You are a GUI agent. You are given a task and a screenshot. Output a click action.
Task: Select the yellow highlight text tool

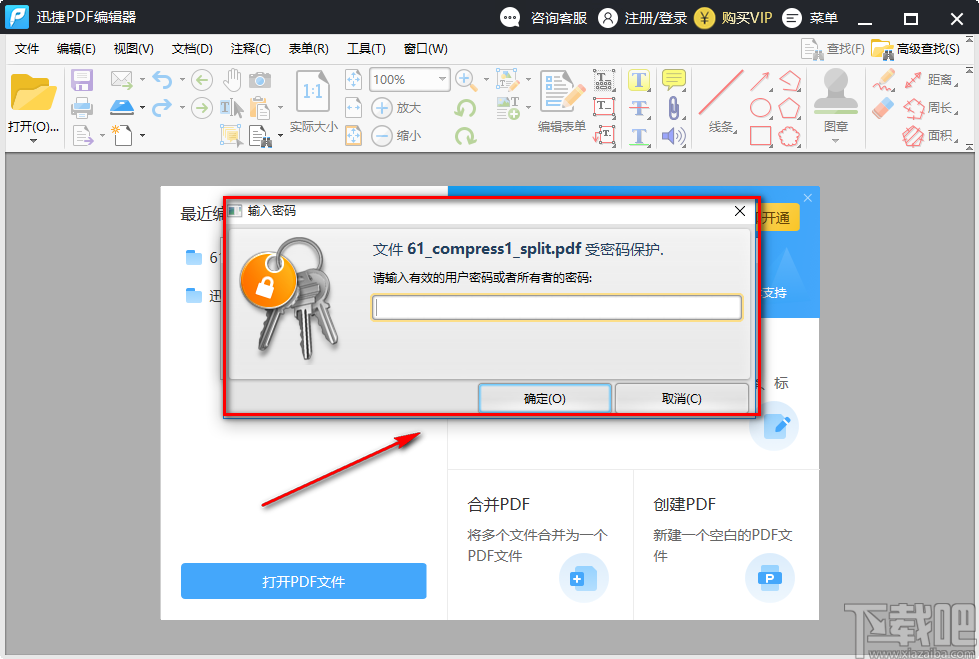(638, 80)
